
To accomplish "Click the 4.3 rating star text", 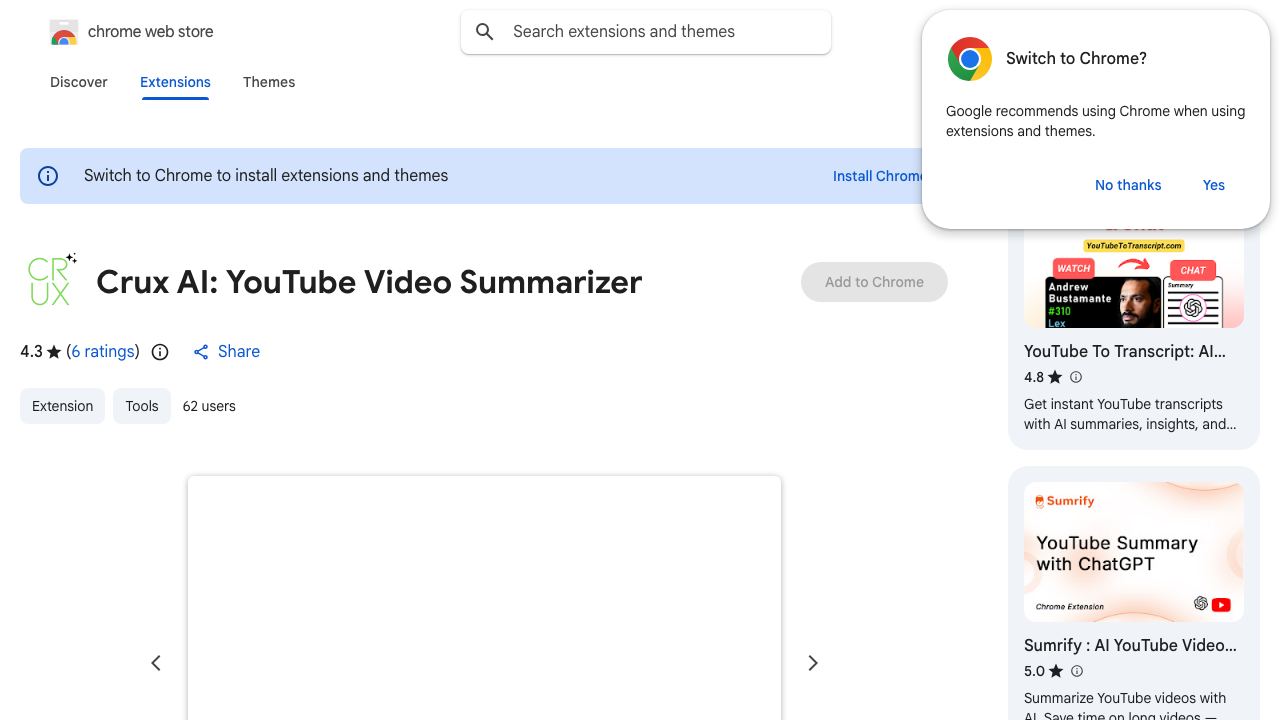I will point(40,352).
